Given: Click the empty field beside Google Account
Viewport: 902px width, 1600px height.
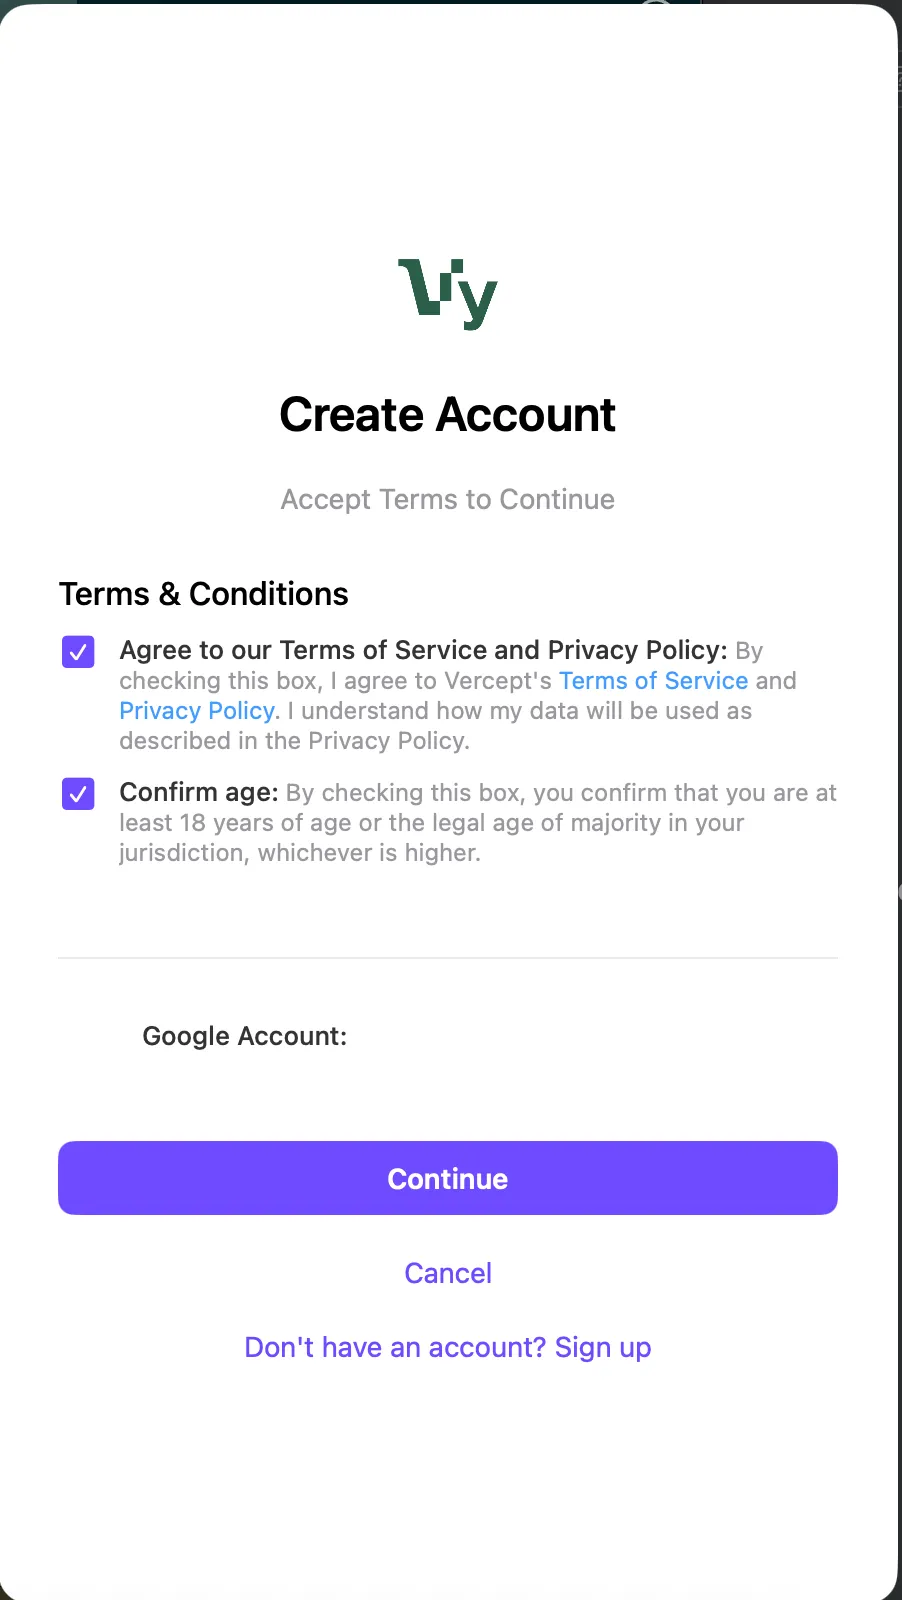Looking at the screenshot, I should tap(590, 1036).
